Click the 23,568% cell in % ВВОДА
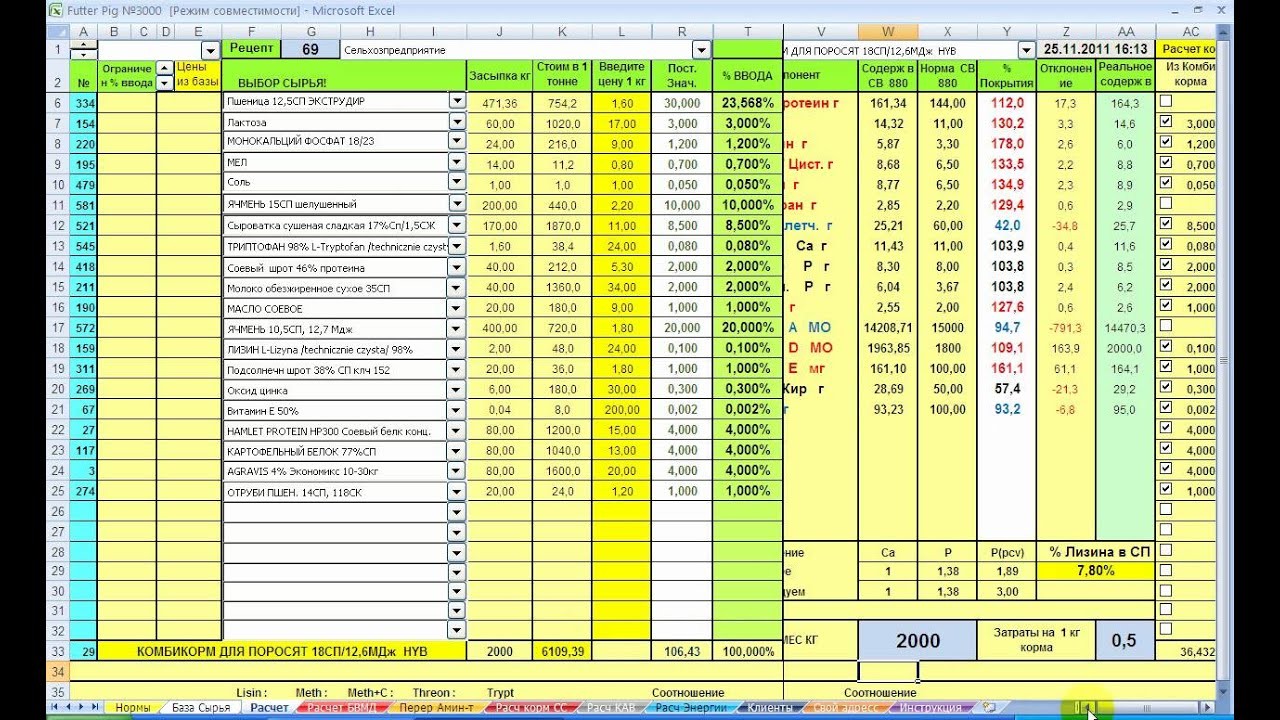Screen dimensions: 1280x720 (747, 102)
